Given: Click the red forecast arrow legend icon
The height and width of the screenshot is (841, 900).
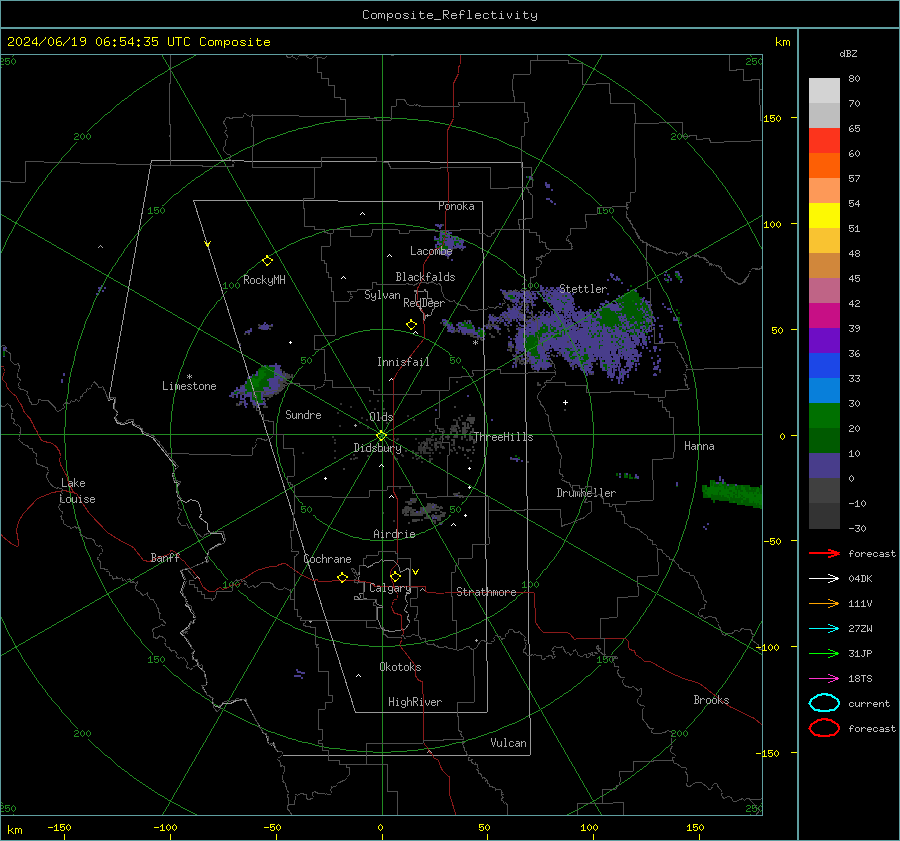Looking at the screenshot, I should point(824,553).
